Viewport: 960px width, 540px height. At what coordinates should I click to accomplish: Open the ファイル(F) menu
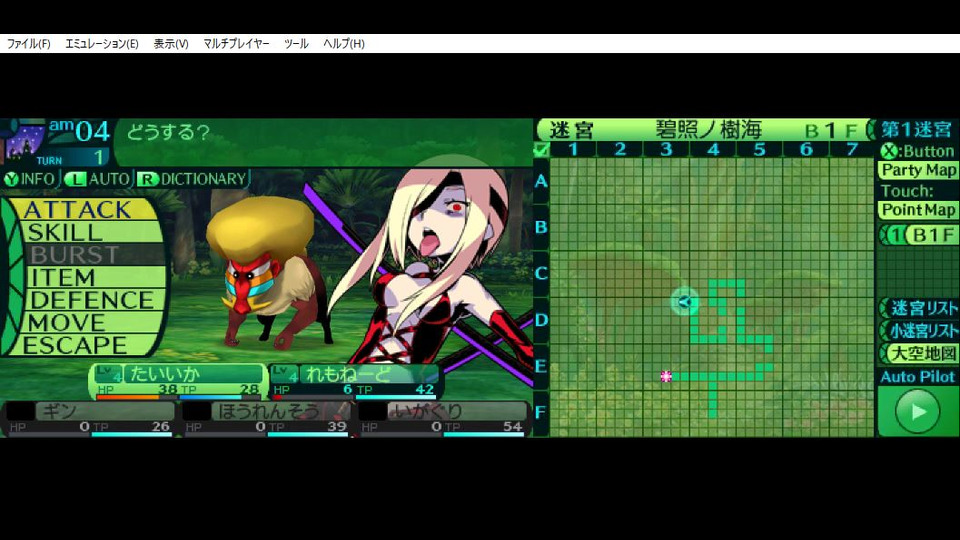click(x=28, y=43)
